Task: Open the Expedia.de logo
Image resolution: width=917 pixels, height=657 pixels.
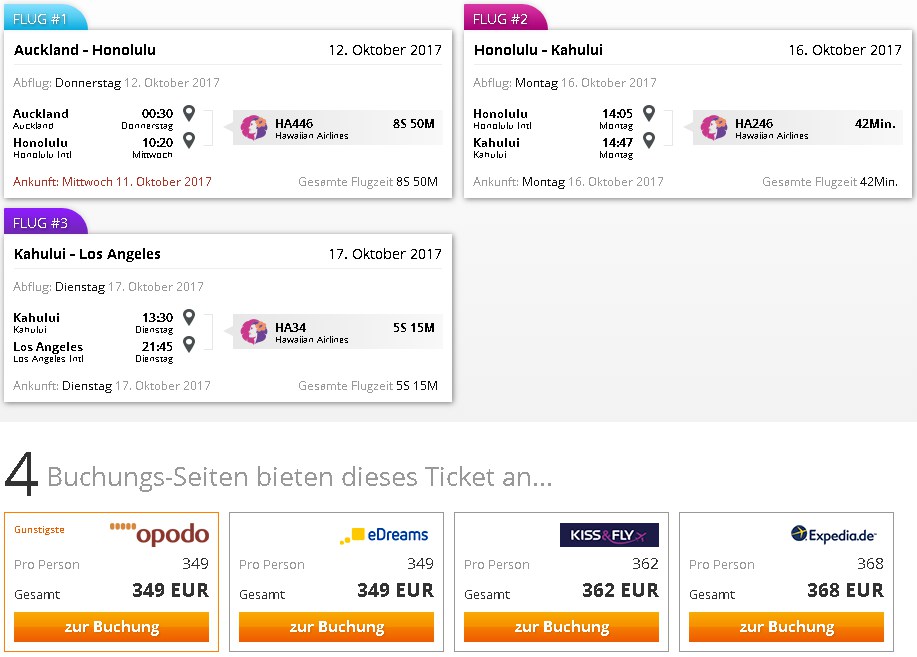Action: [x=833, y=534]
